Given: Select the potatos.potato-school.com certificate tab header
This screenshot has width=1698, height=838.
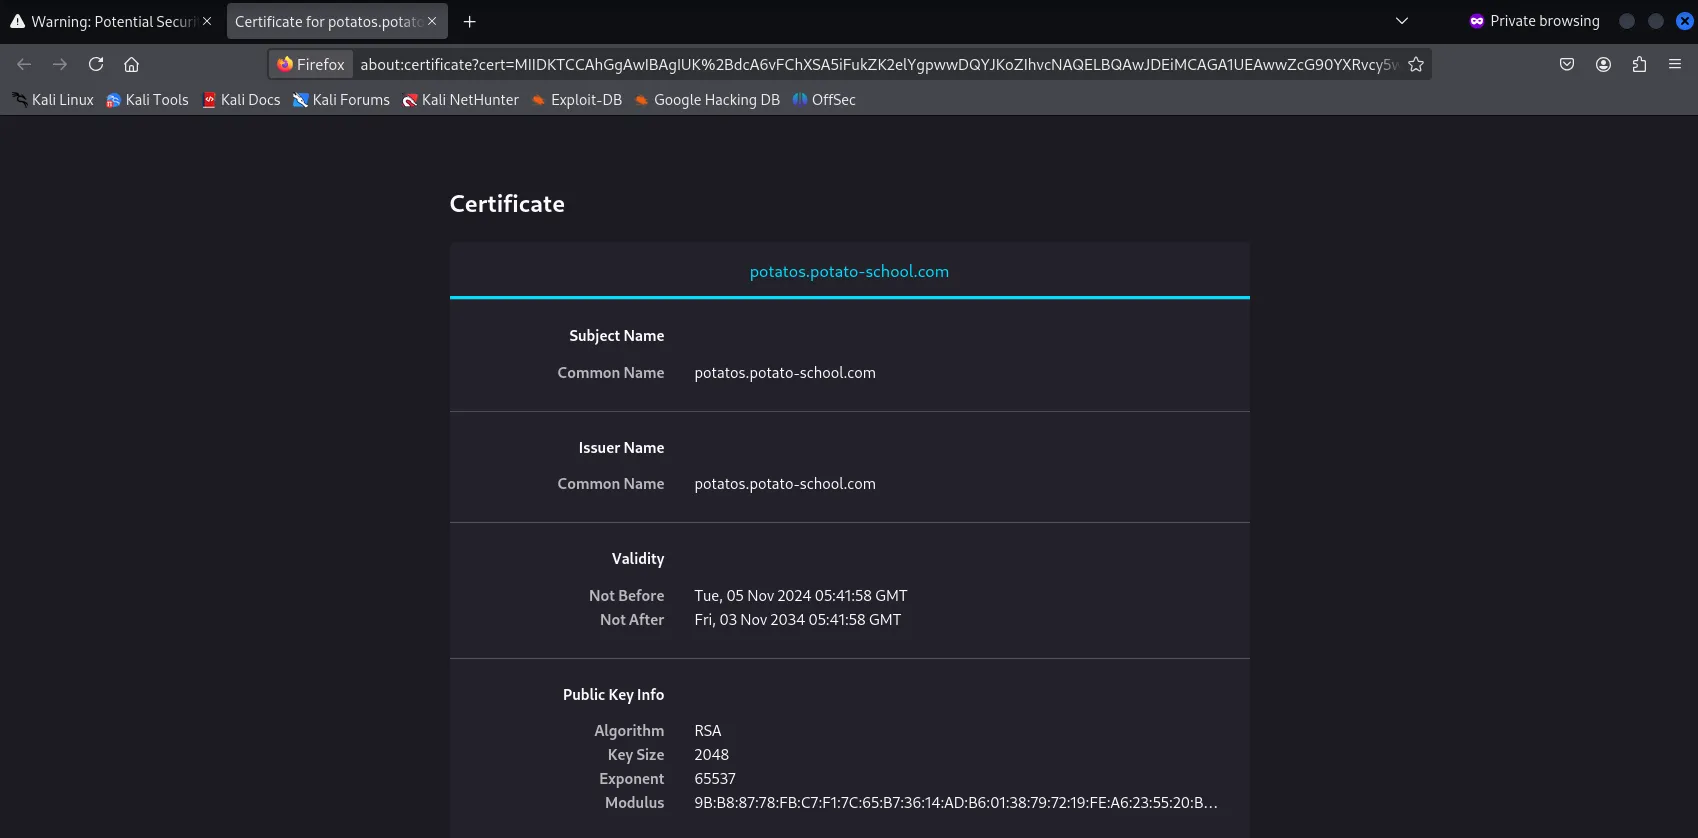Looking at the screenshot, I should click(x=849, y=271).
